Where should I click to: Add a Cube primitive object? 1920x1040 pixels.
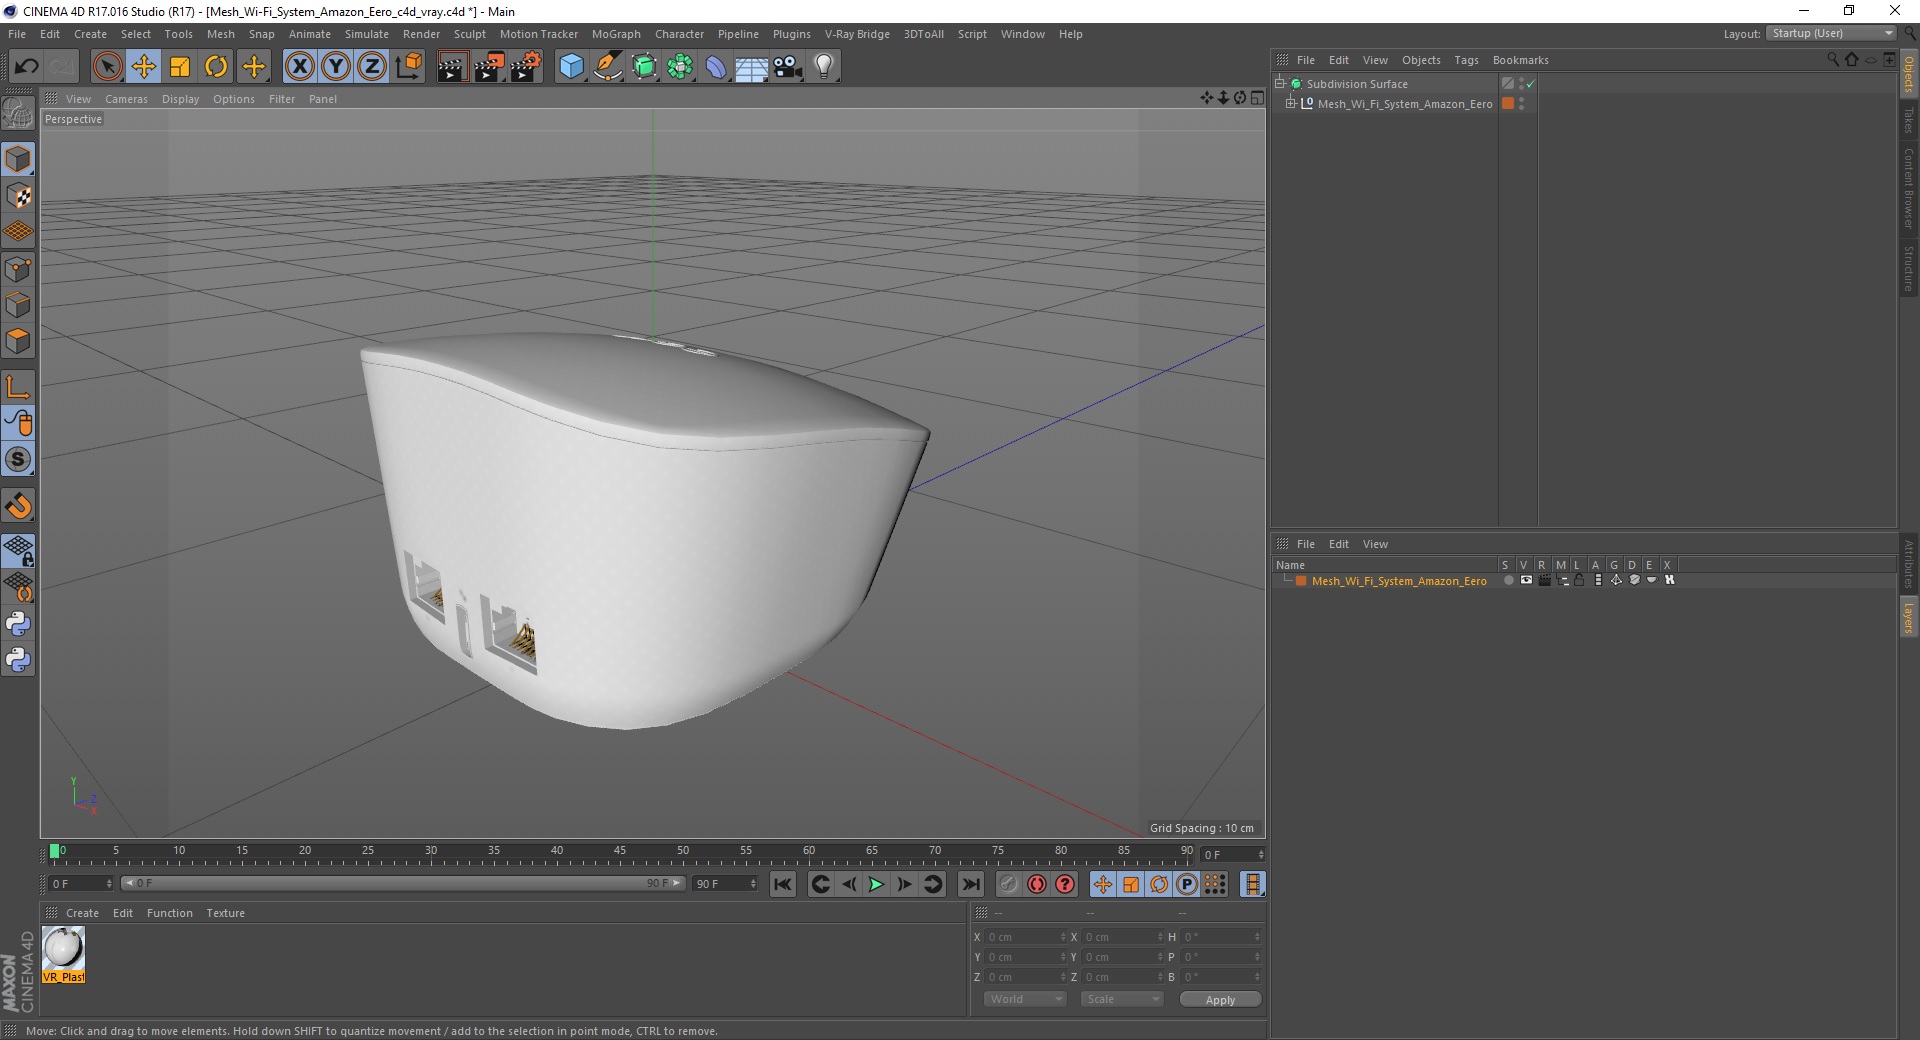[x=571, y=67]
